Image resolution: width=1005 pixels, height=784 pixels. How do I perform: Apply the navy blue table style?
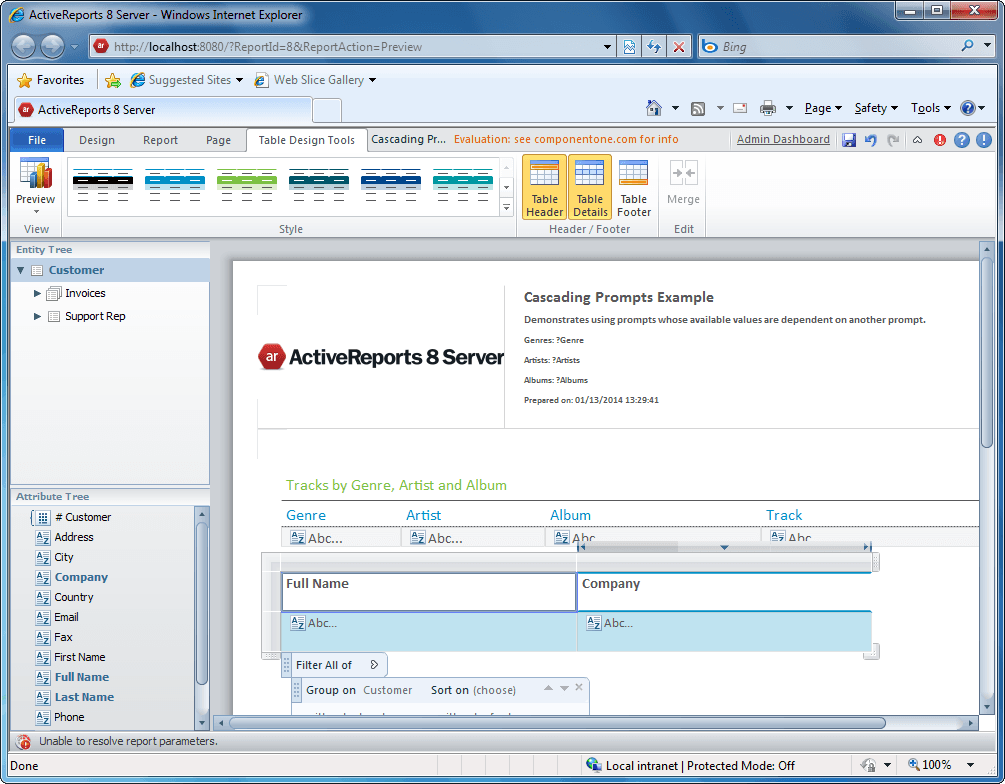391,186
